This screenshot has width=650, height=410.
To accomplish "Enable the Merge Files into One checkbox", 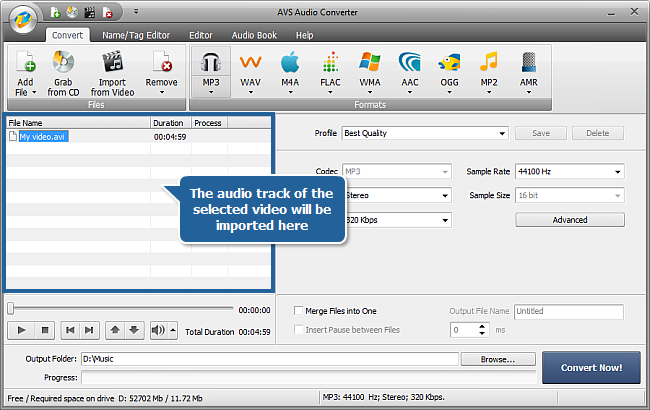I will click(298, 311).
